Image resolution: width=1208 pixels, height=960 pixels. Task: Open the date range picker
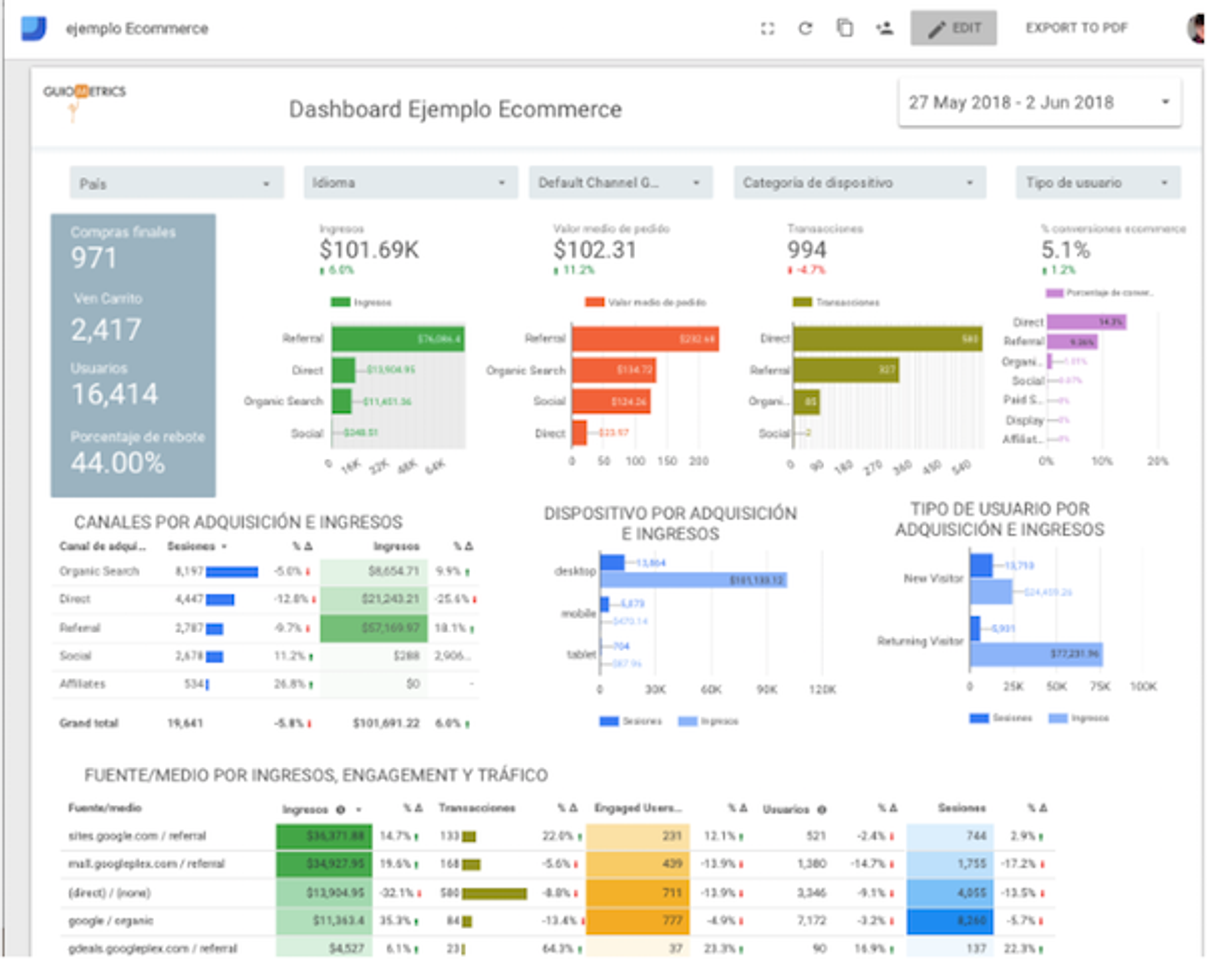[x=1039, y=102]
